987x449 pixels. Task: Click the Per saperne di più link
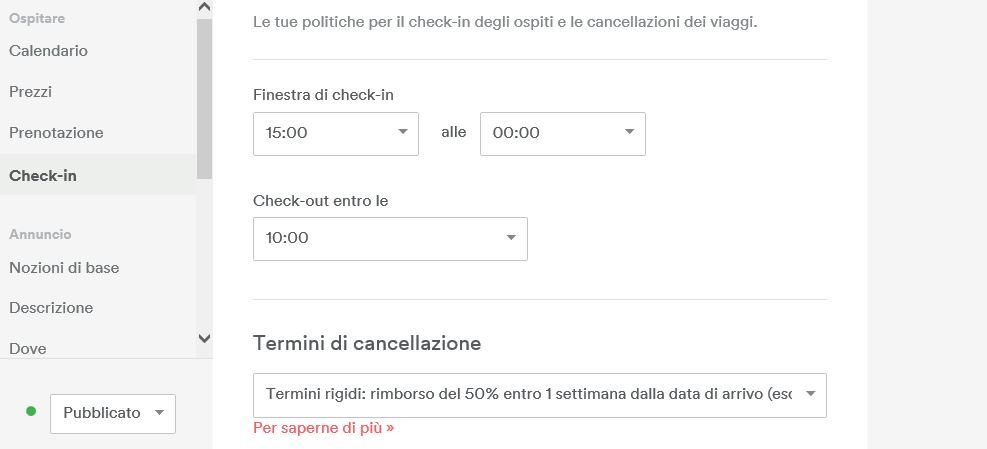(323, 428)
